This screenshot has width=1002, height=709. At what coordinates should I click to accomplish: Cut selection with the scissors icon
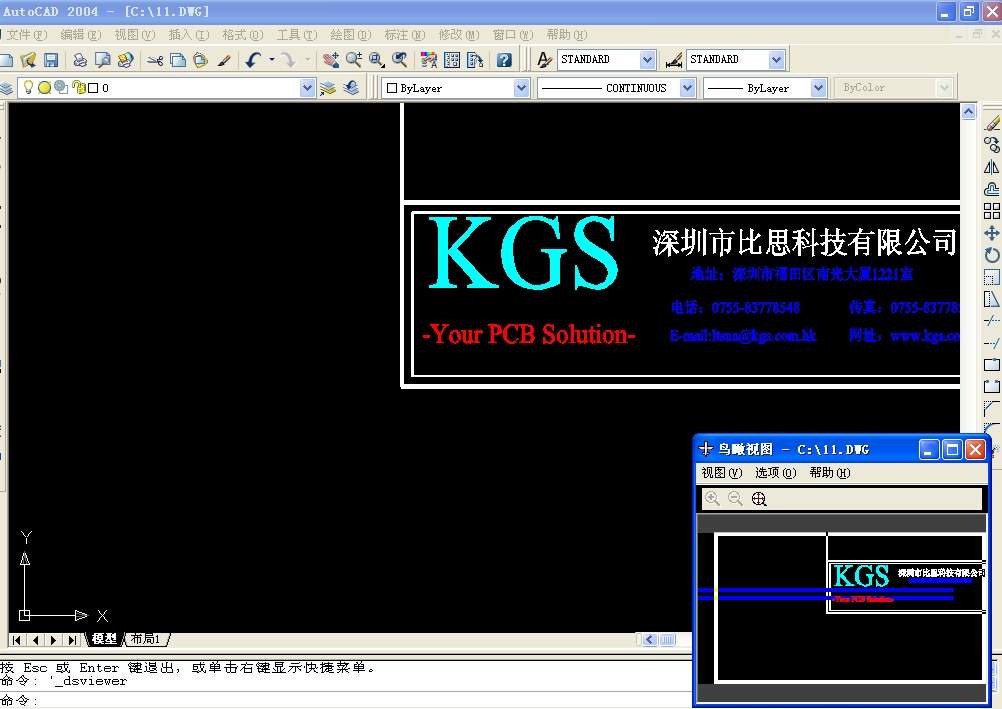pos(155,60)
